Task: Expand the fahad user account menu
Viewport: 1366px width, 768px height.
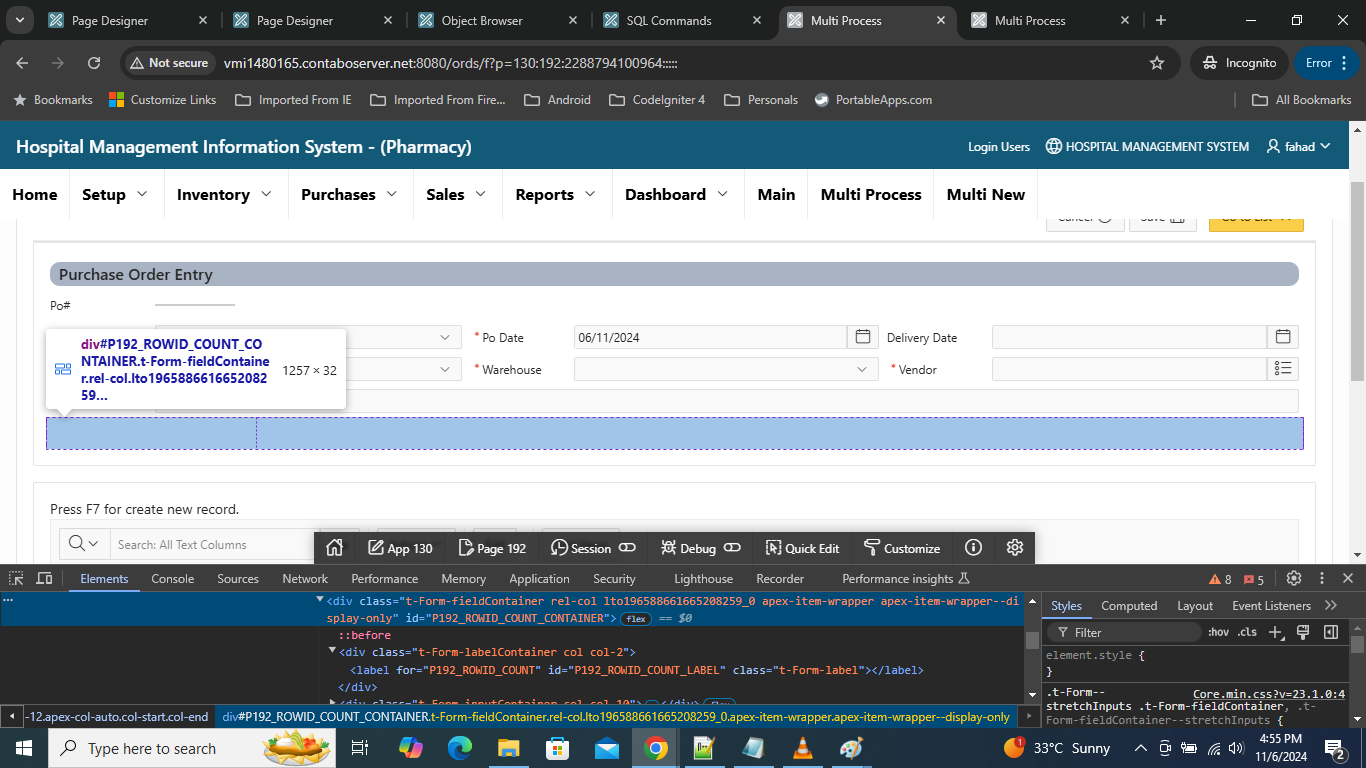Action: [x=1298, y=146]
